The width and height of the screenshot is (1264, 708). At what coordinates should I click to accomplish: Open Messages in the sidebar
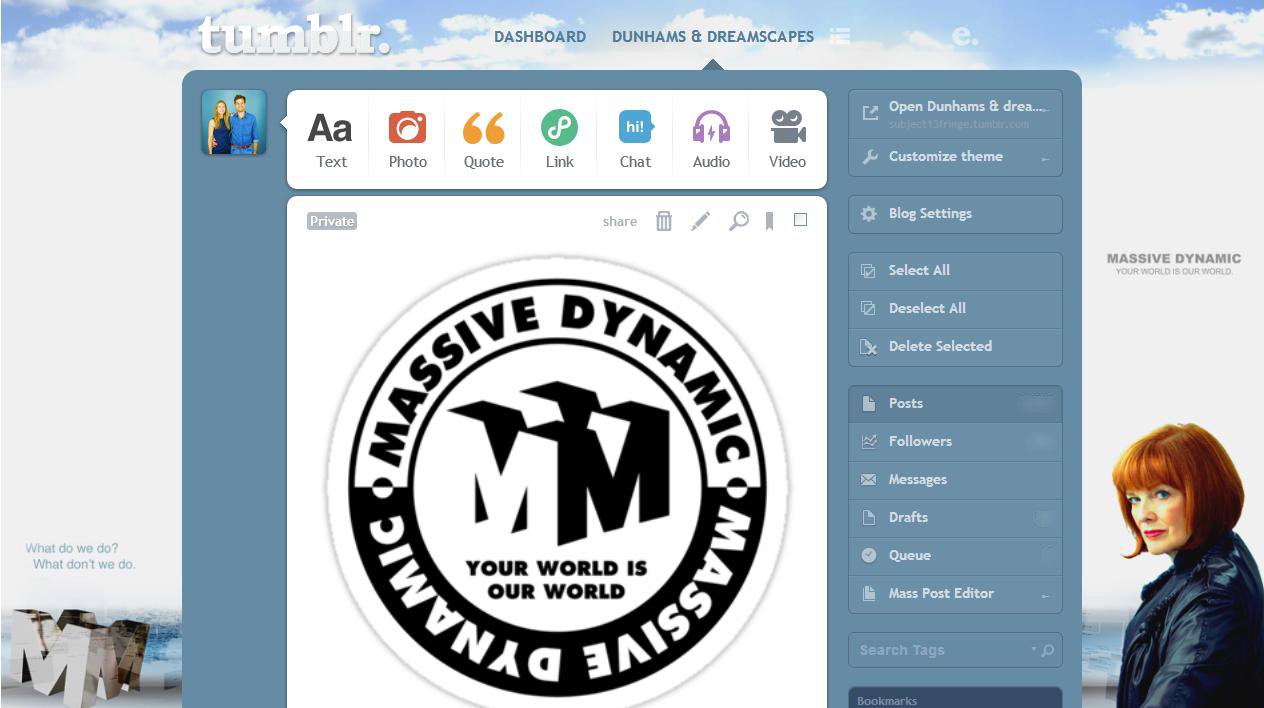point(955,479)
